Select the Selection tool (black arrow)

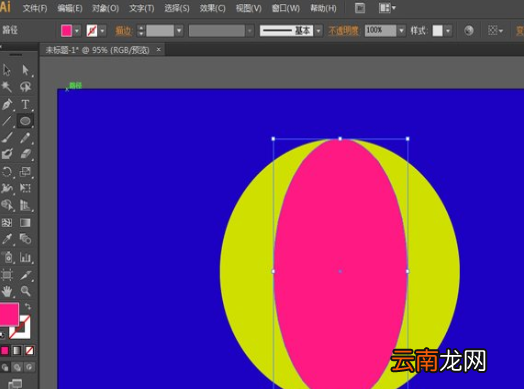pos(7,70)
